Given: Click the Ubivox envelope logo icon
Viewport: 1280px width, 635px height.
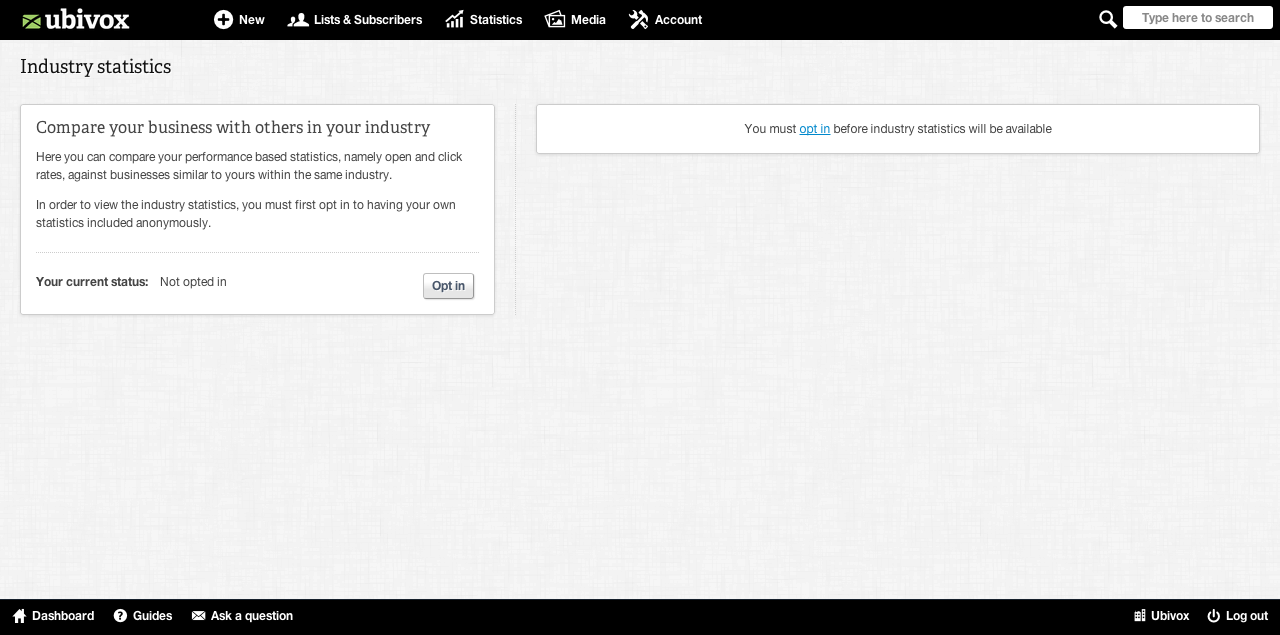Looking at the screenshot, I should (x=31, y=20).
